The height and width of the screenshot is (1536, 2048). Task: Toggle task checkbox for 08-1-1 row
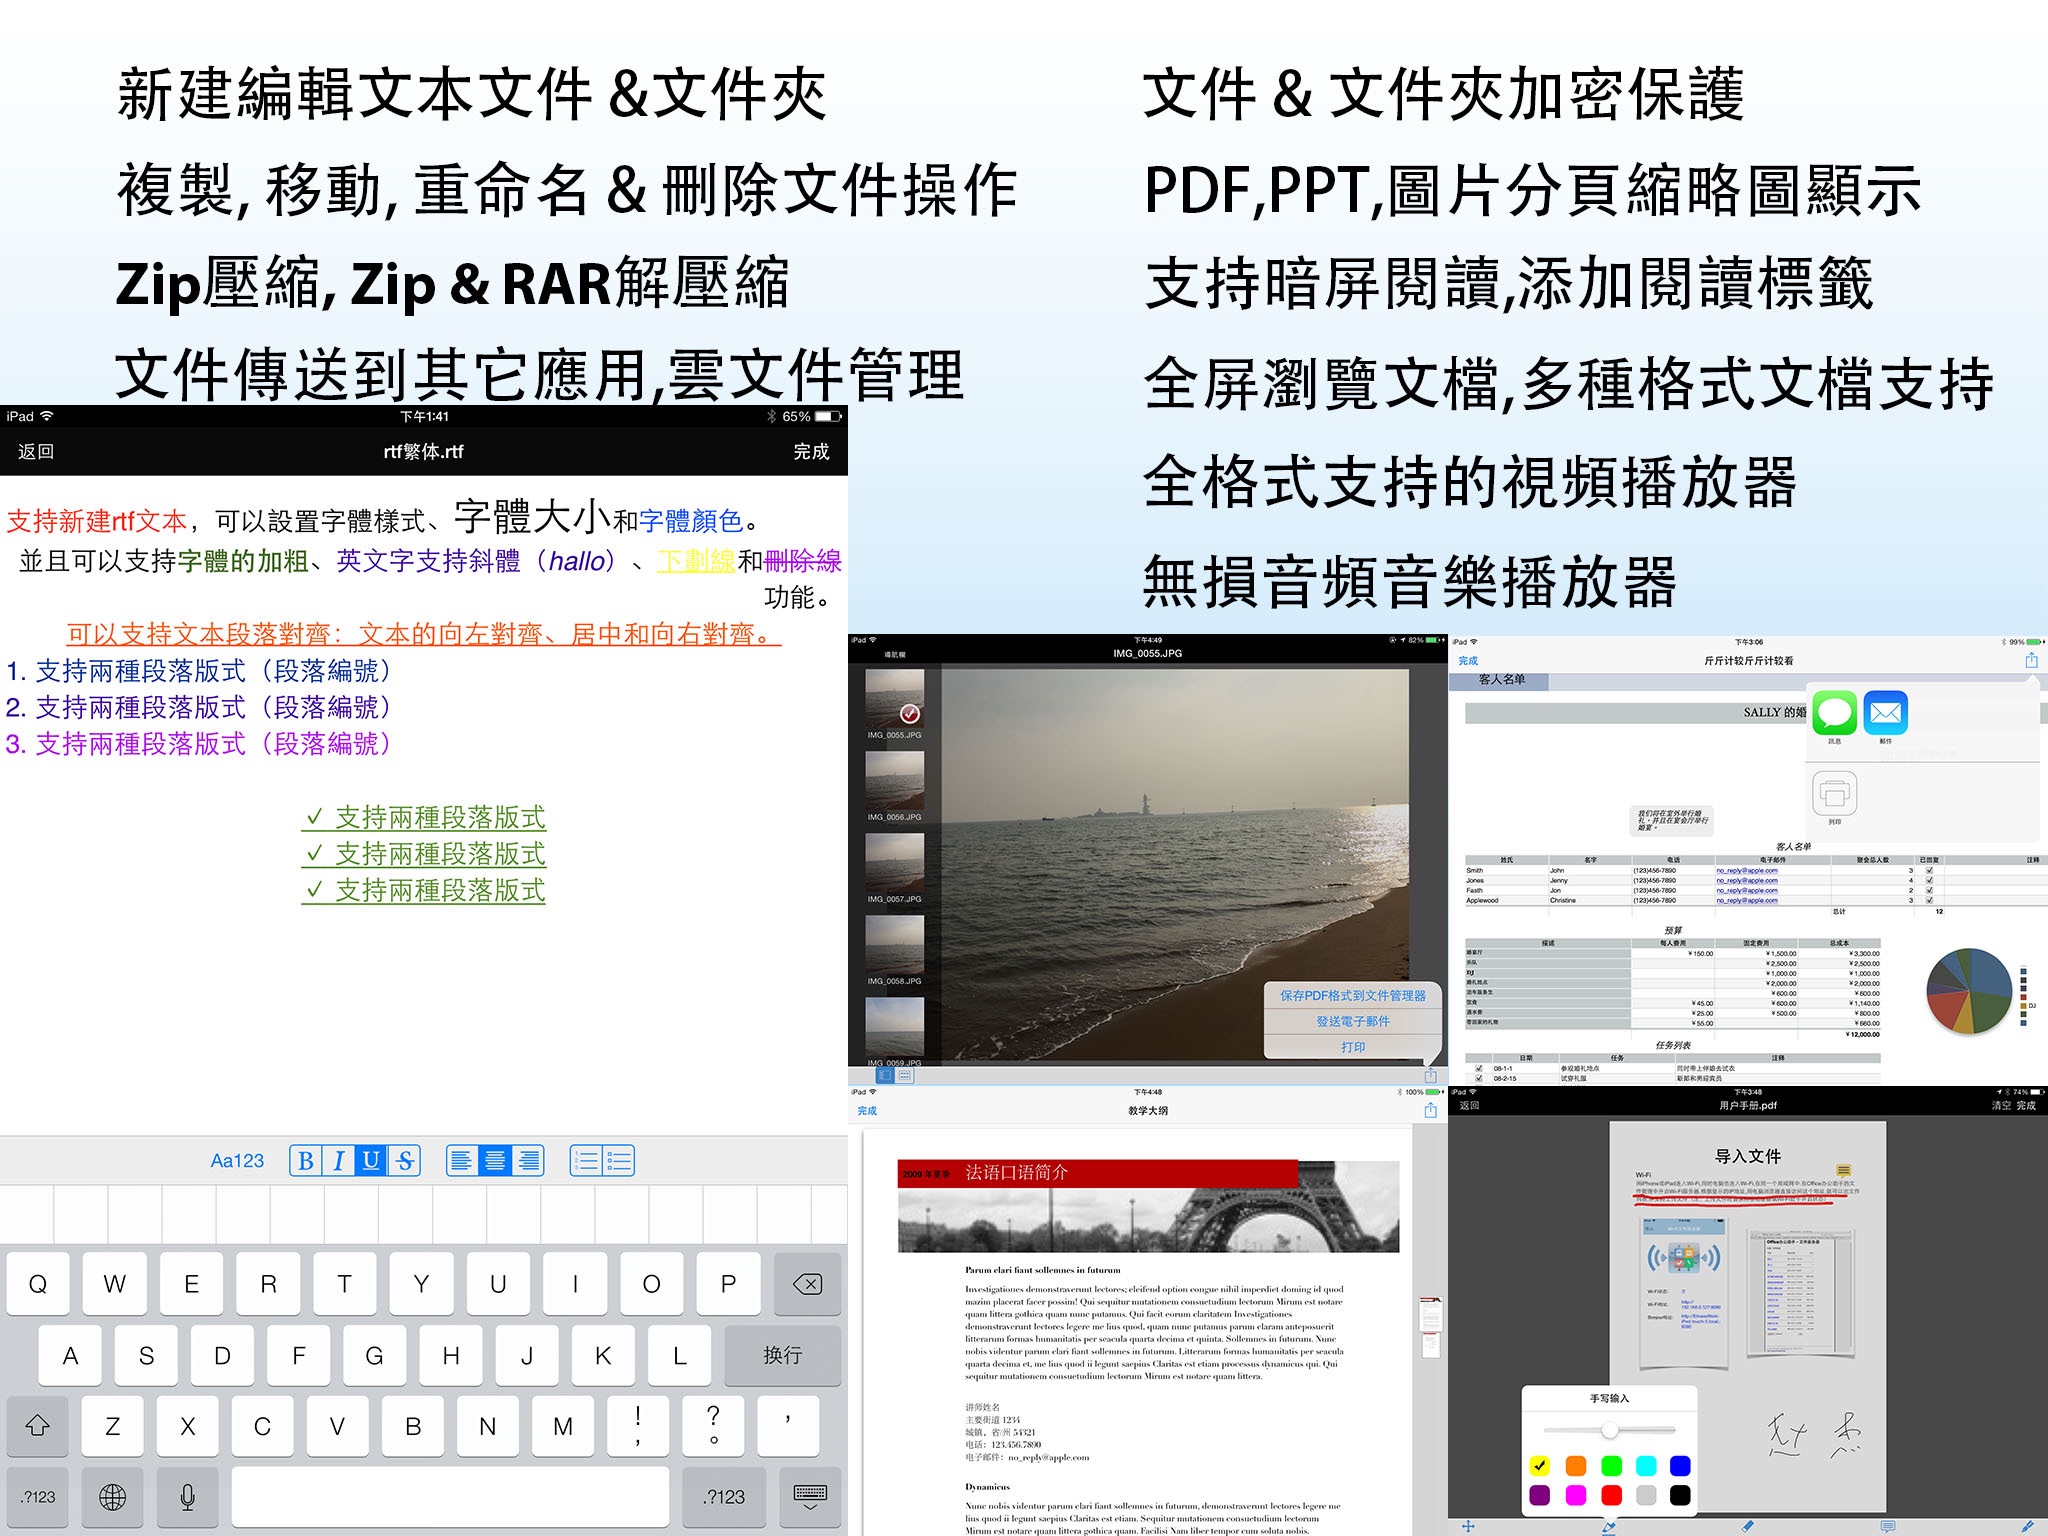[x=1479, y=1068]
